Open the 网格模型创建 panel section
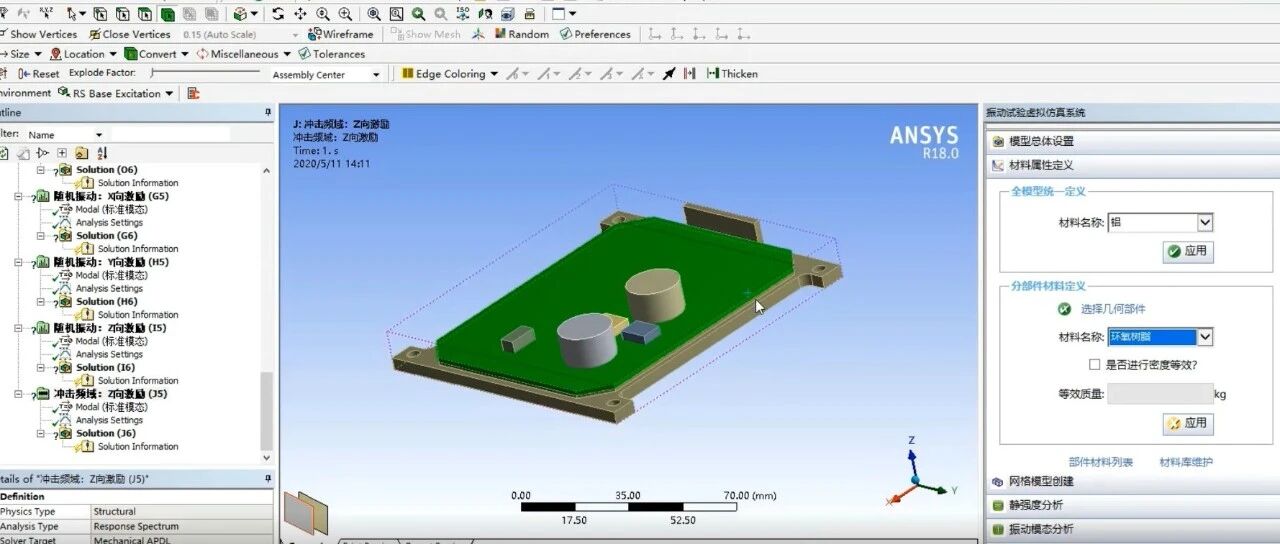Screen dimensions: 1280x544 [1132, 481]
